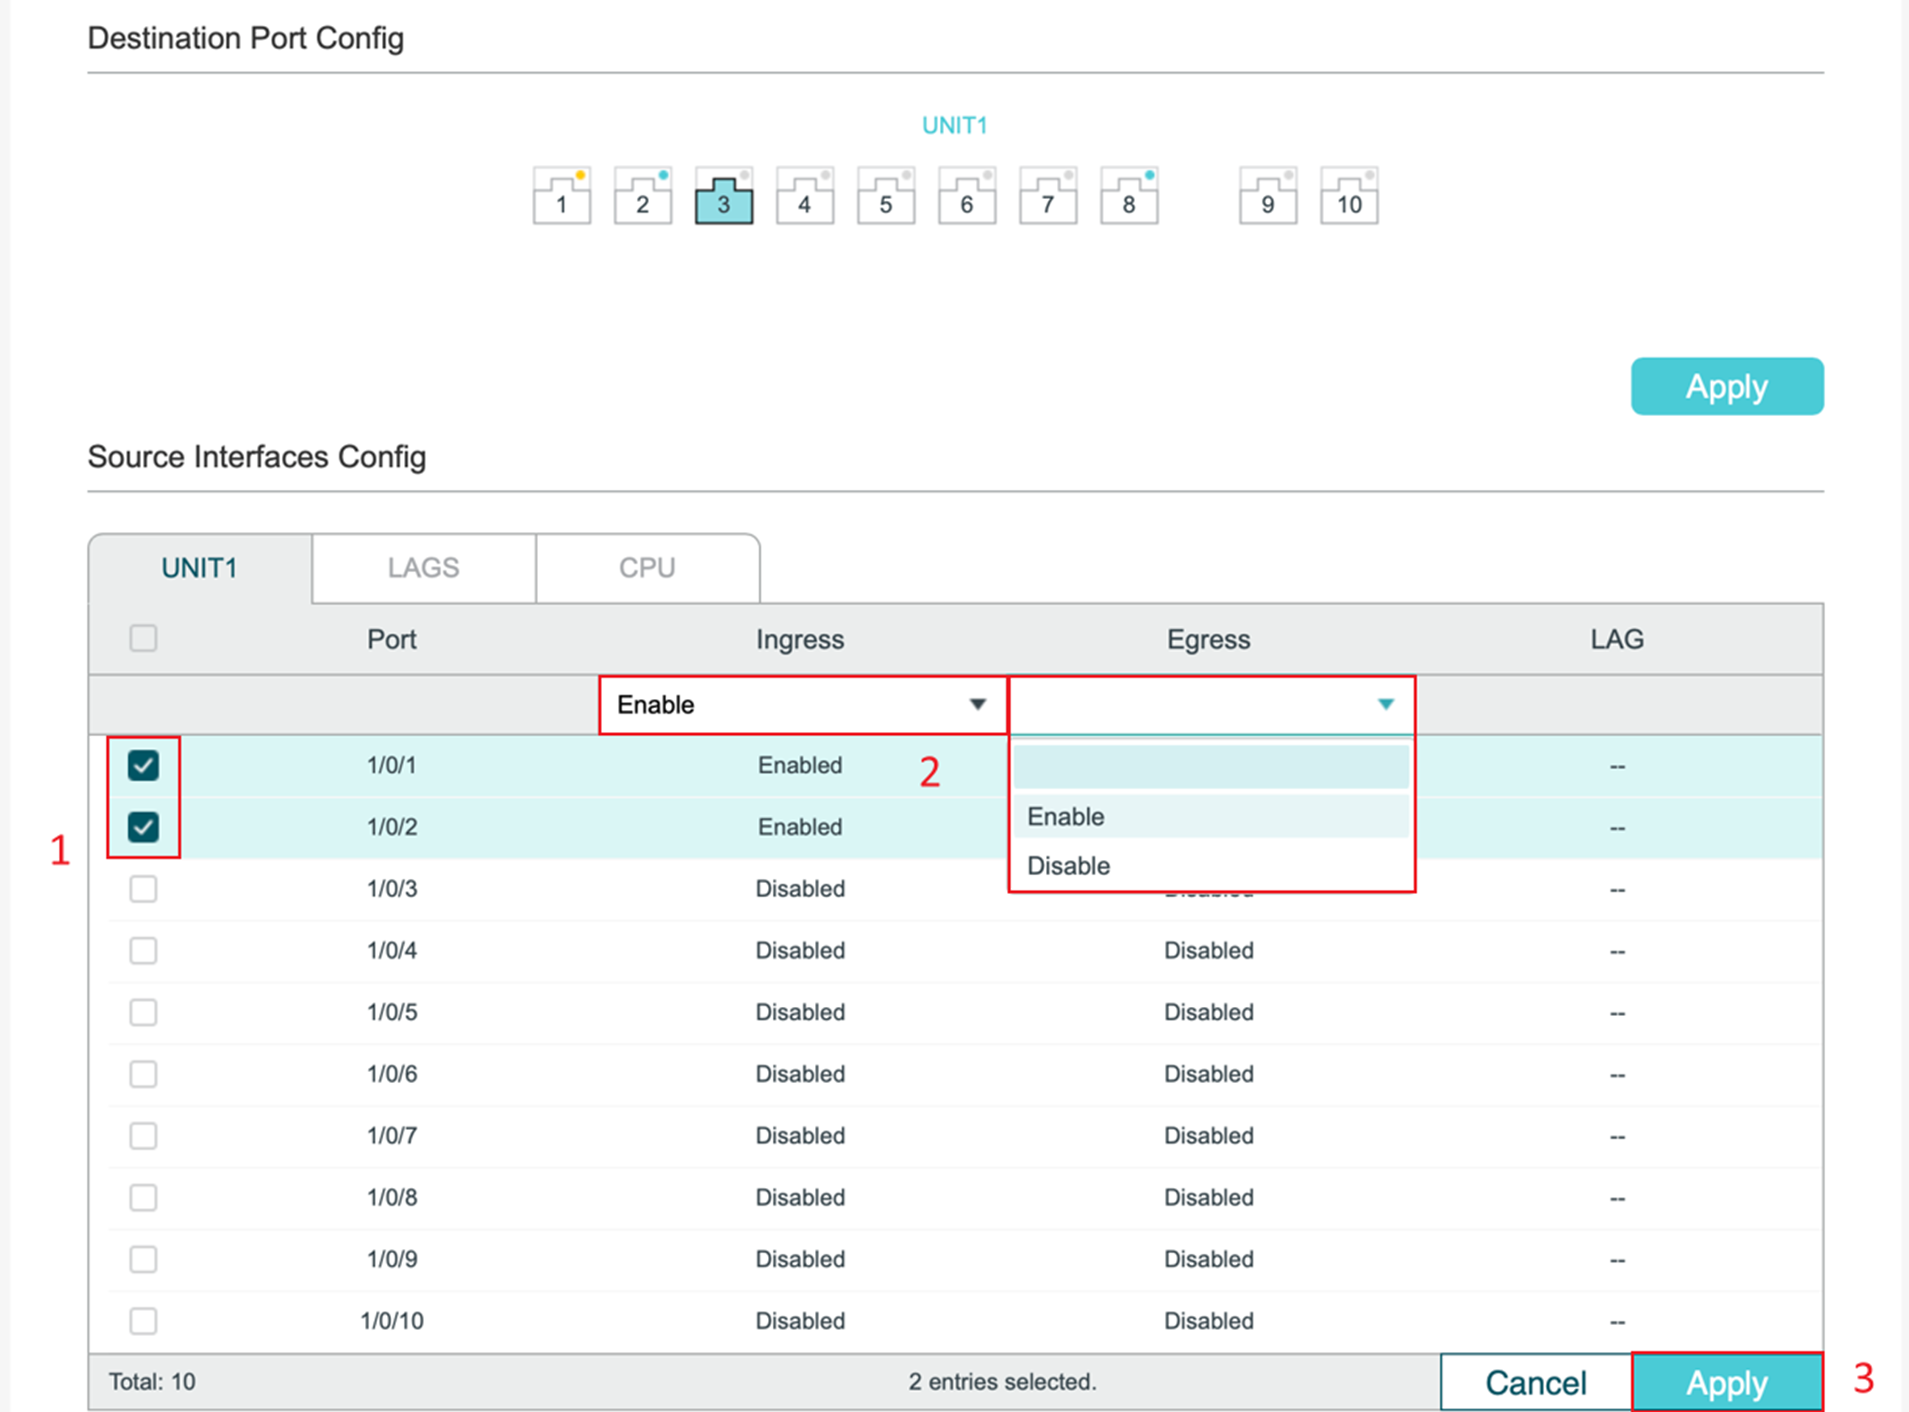Click Apply at the bottom of the table
The image size is (1909, 1412).
(1726, 1381)
